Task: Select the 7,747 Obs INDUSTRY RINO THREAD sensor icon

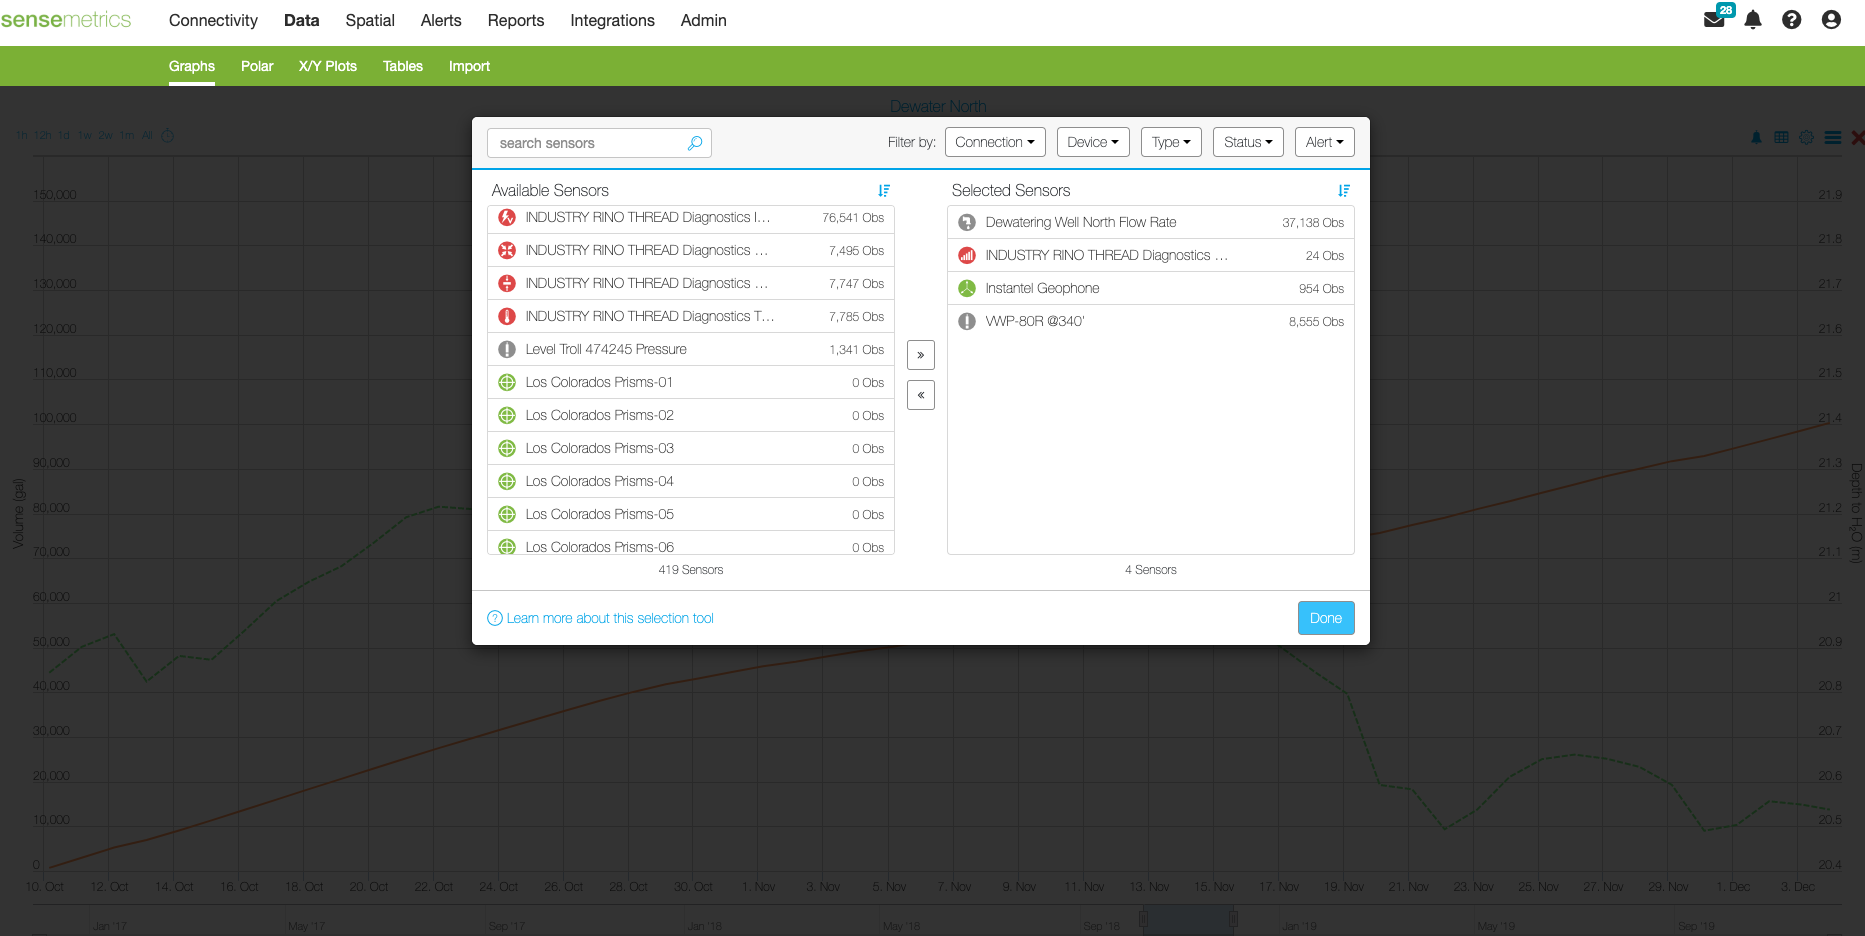Action: [507, 283]
